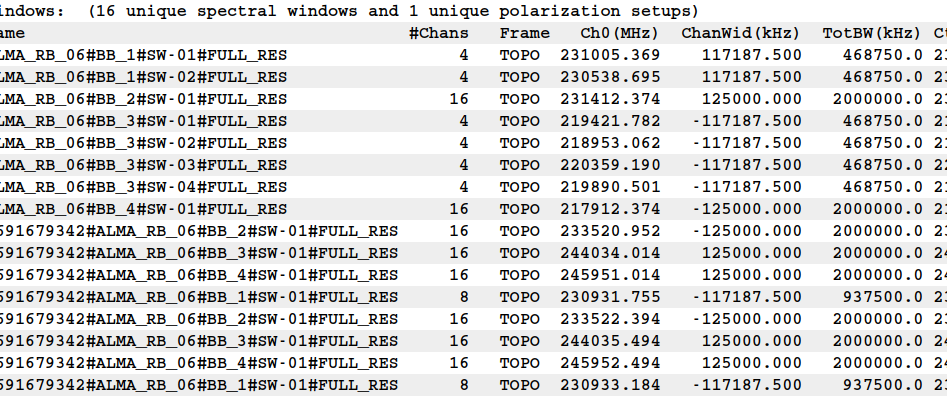Click Ch0 value 218953.062
The height and width of the screenshot is (396, 947).
(610, 143)
